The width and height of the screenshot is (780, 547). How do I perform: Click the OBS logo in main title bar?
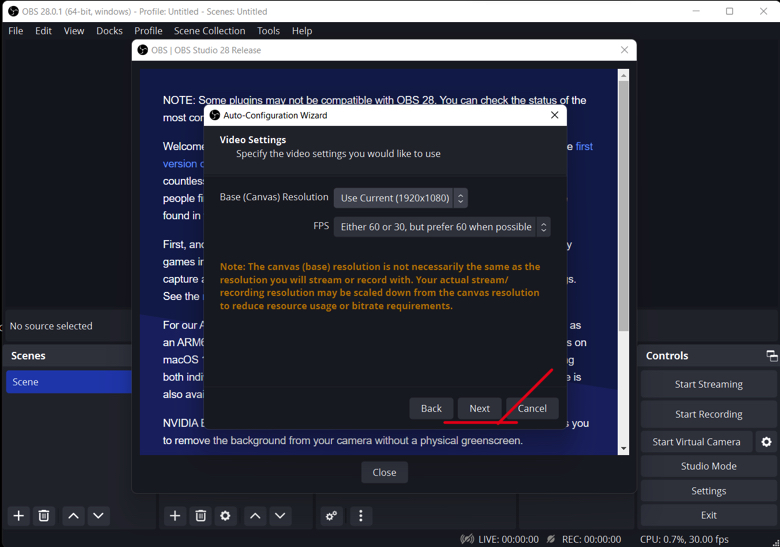point(13,11)
